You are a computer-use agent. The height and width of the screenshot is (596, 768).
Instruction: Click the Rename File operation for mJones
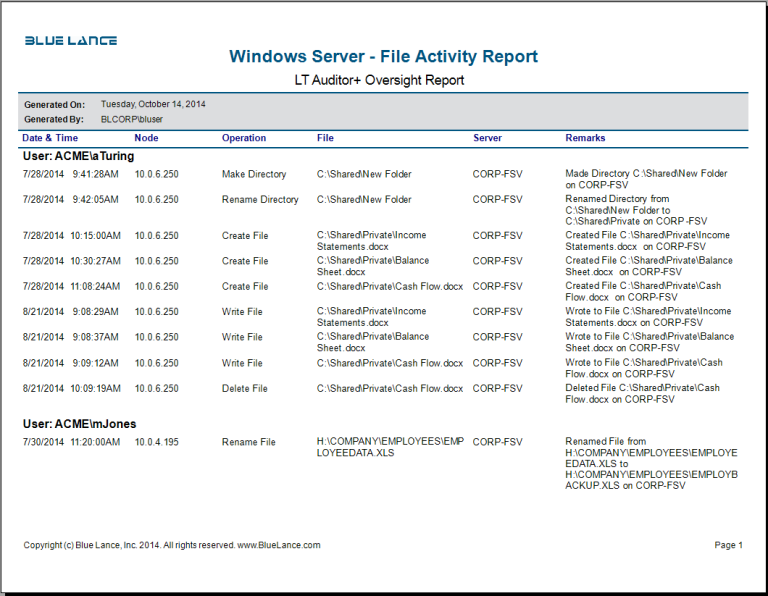(249, 442)
